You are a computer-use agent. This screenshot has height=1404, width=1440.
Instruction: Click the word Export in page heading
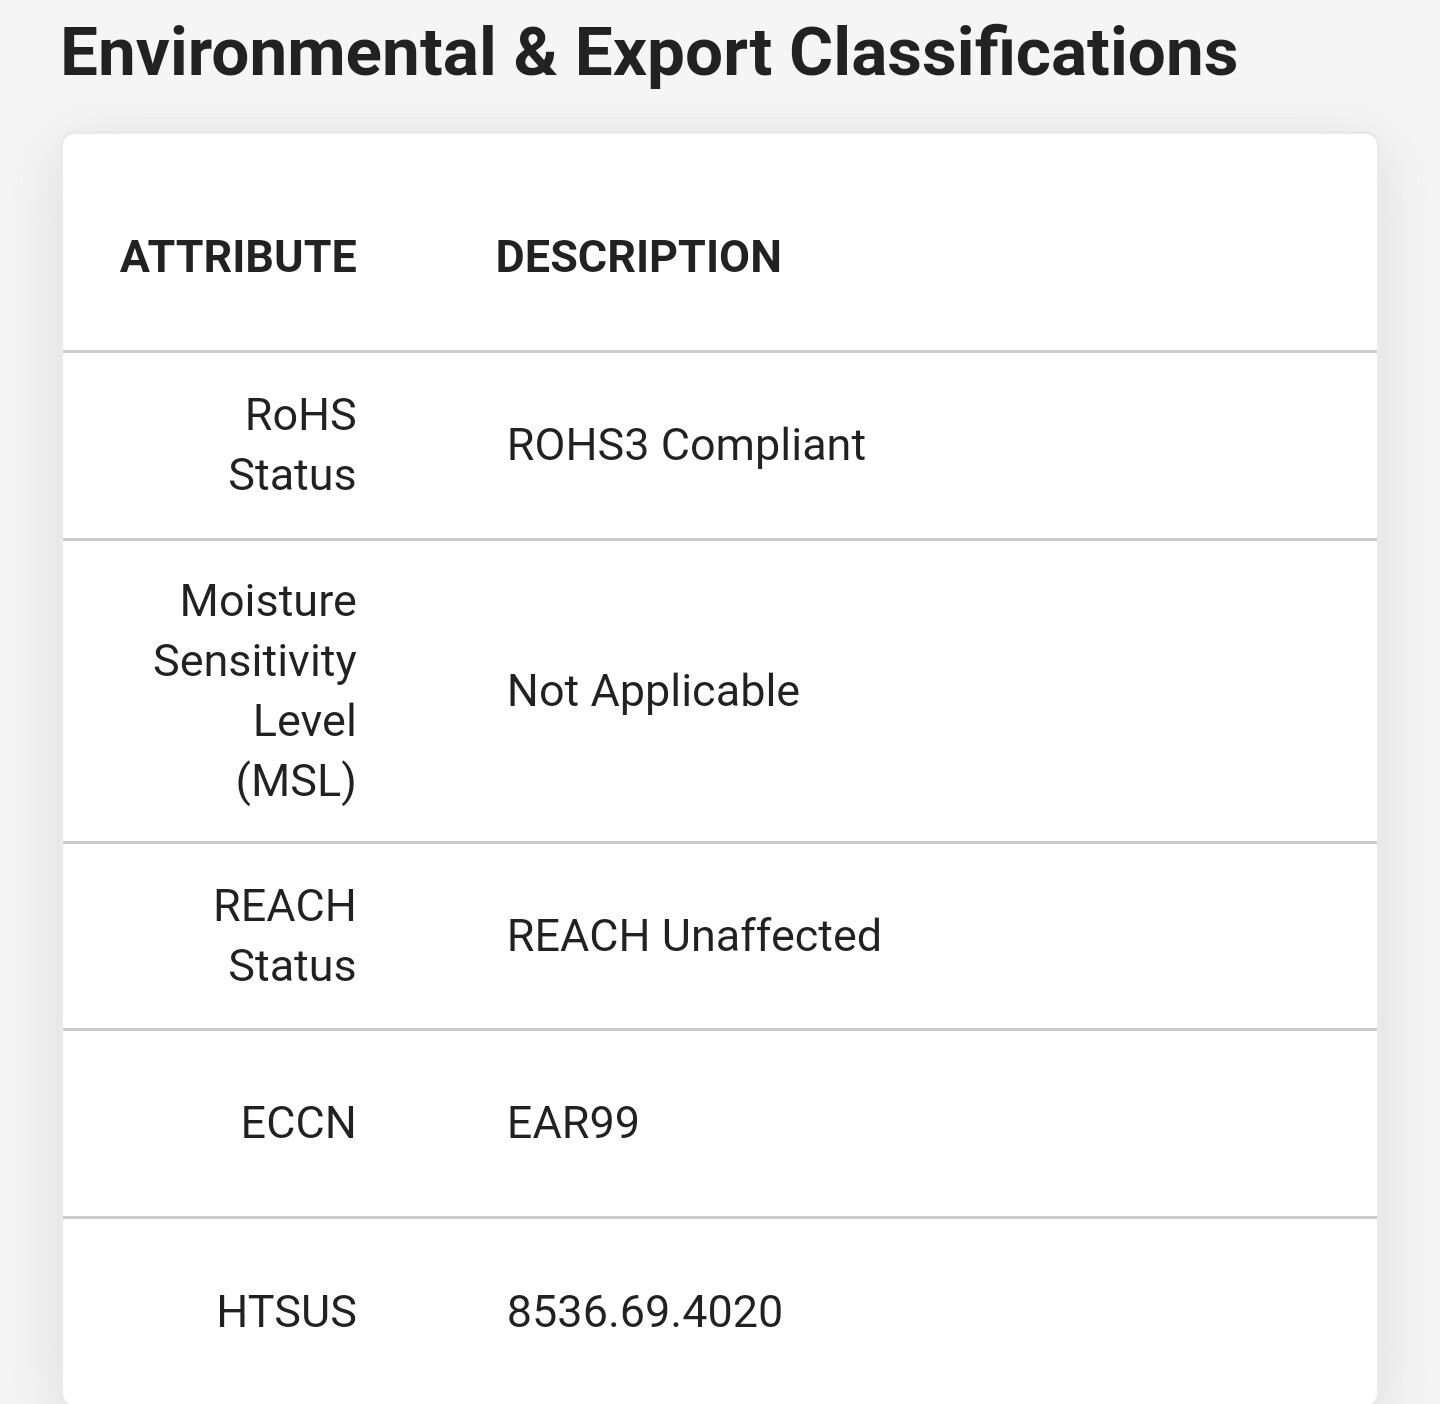pos(673,53)
